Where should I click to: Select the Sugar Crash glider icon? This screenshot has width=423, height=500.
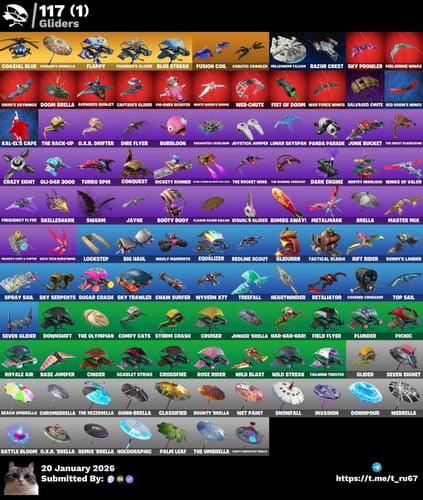pyautogui.click(x=96, y=282)
